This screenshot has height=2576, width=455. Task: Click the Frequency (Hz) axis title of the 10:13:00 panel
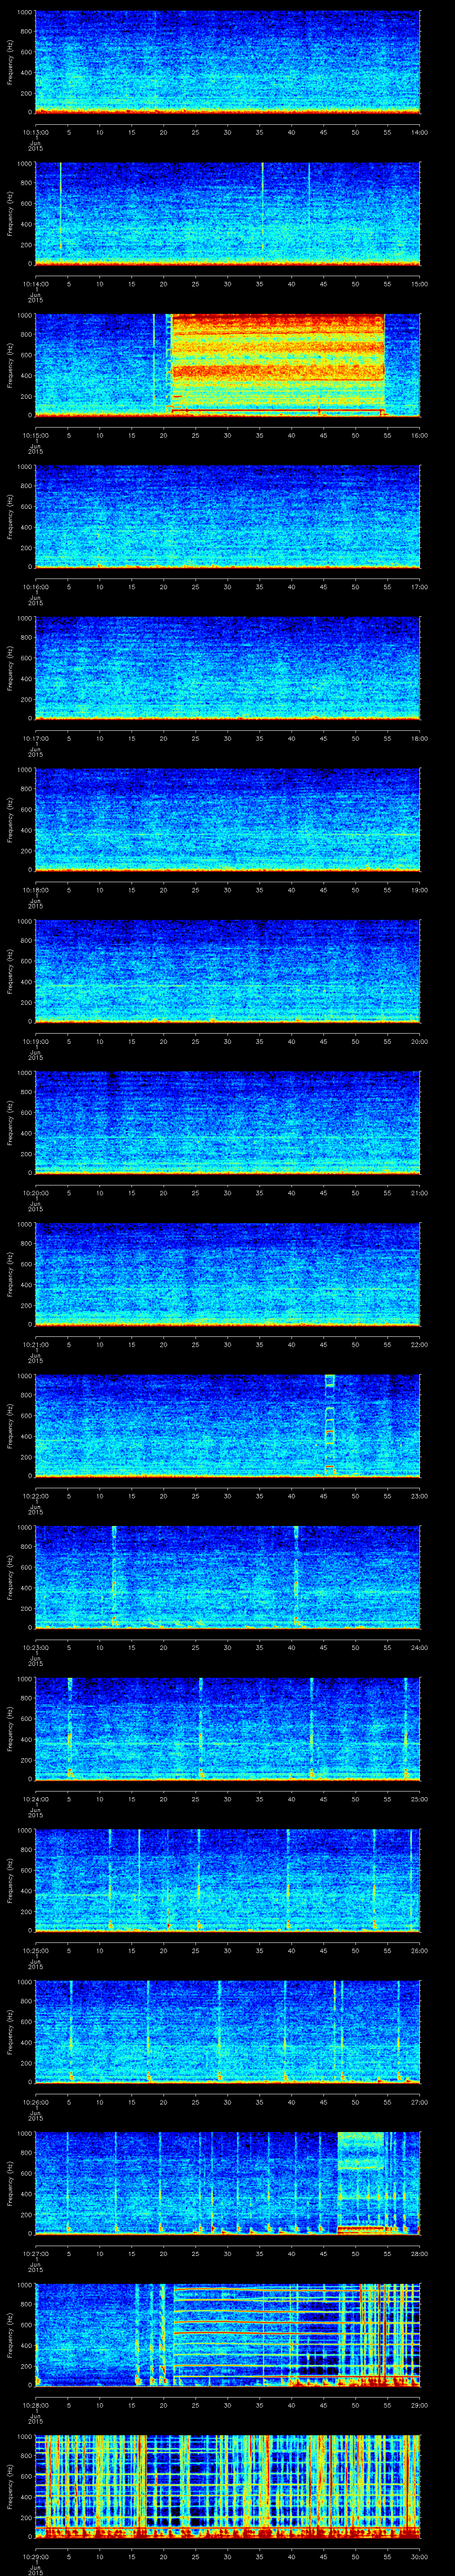coord(10,62)
